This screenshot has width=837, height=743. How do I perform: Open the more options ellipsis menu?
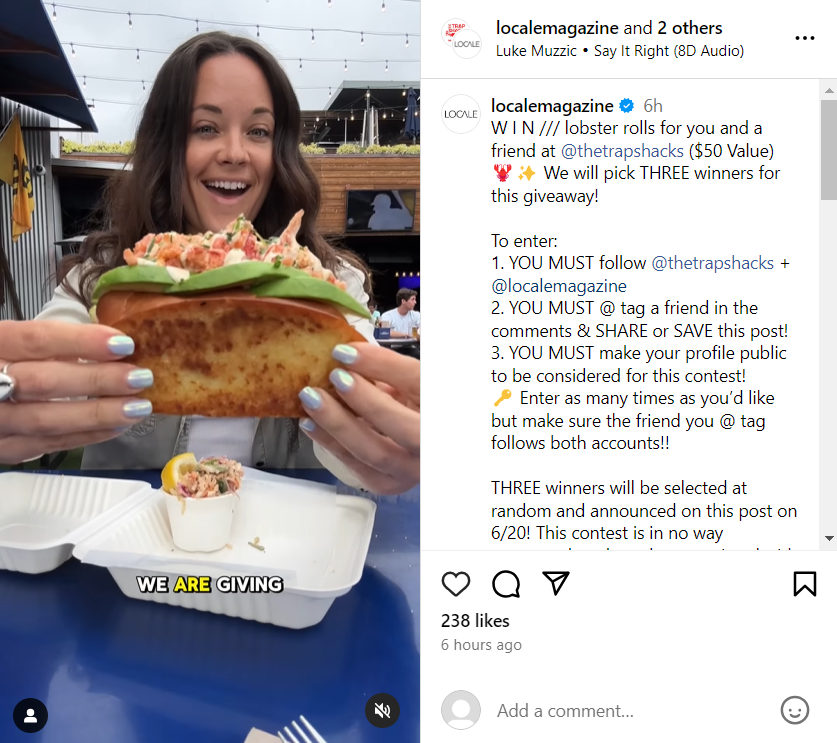[804, 38]
